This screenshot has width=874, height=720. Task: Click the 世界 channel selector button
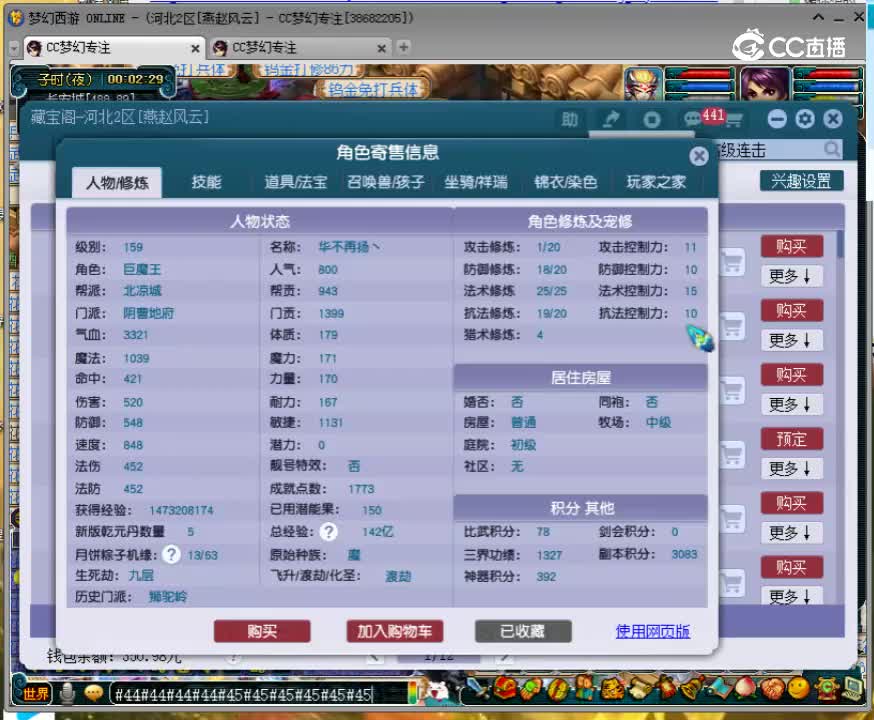coord(34,694)
